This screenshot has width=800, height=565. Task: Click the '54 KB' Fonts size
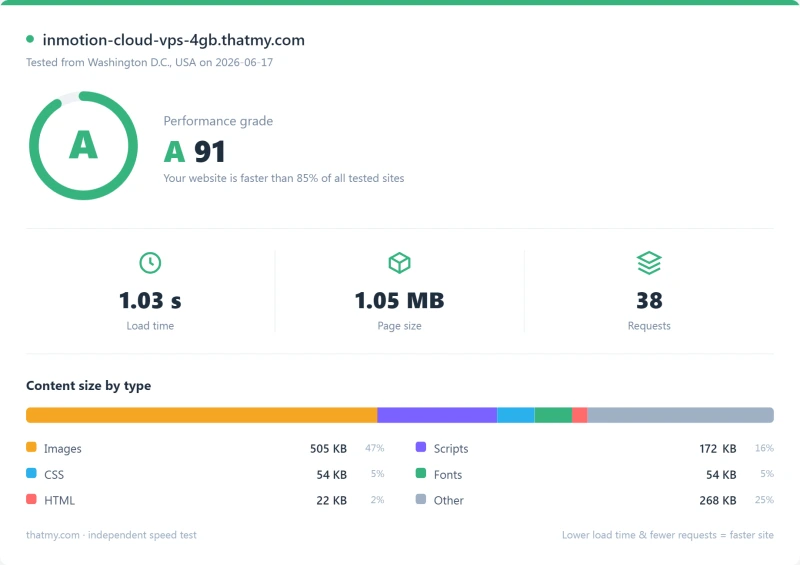pyautogui.click(x=721, y=475)
